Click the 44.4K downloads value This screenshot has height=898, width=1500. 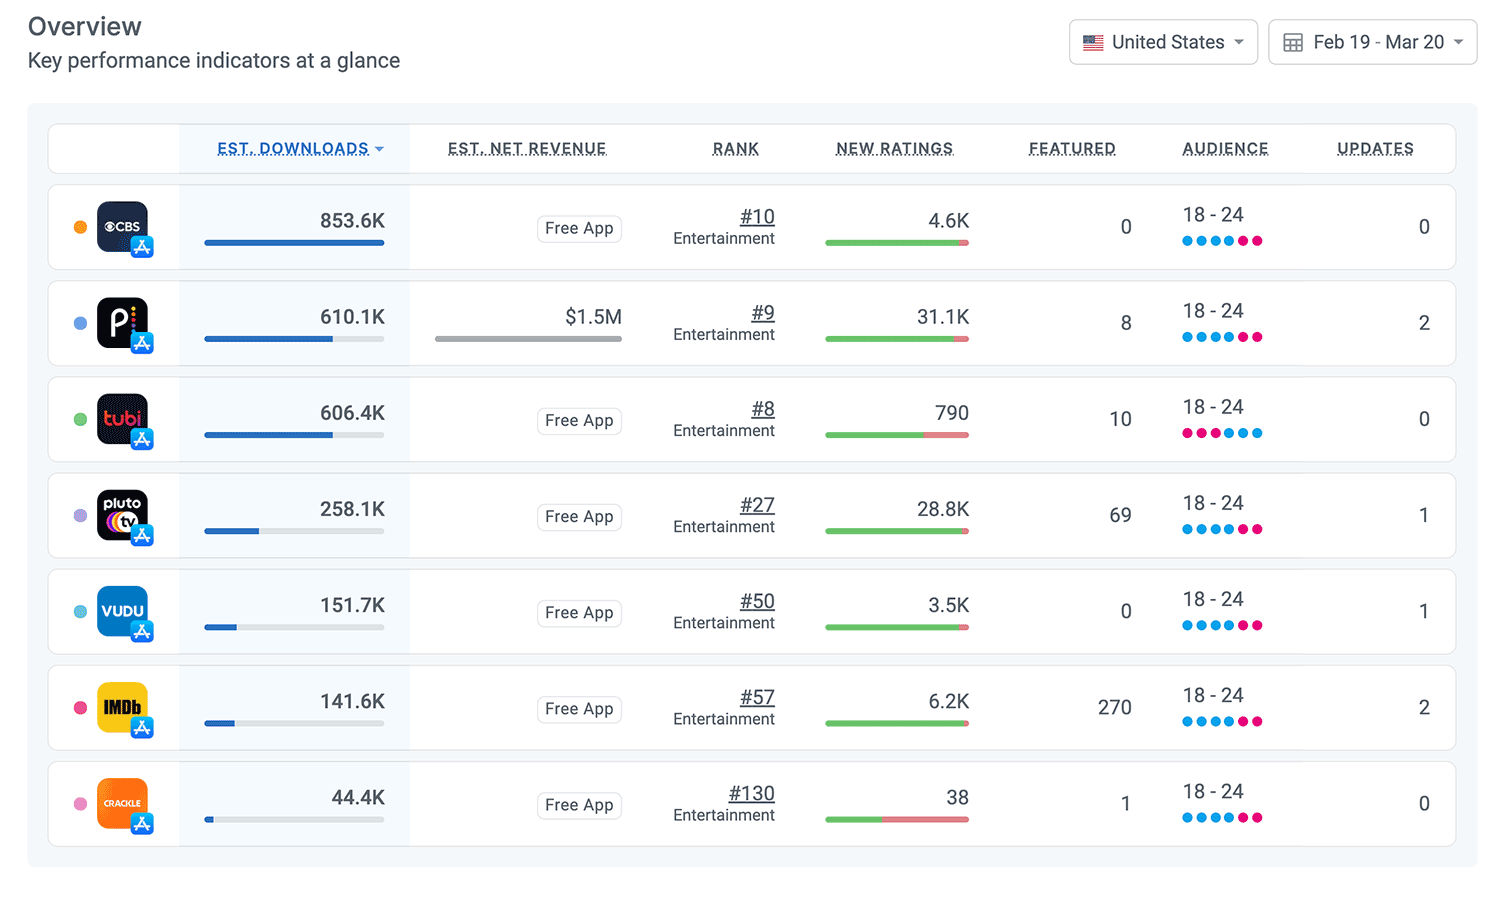click(358, 798)
